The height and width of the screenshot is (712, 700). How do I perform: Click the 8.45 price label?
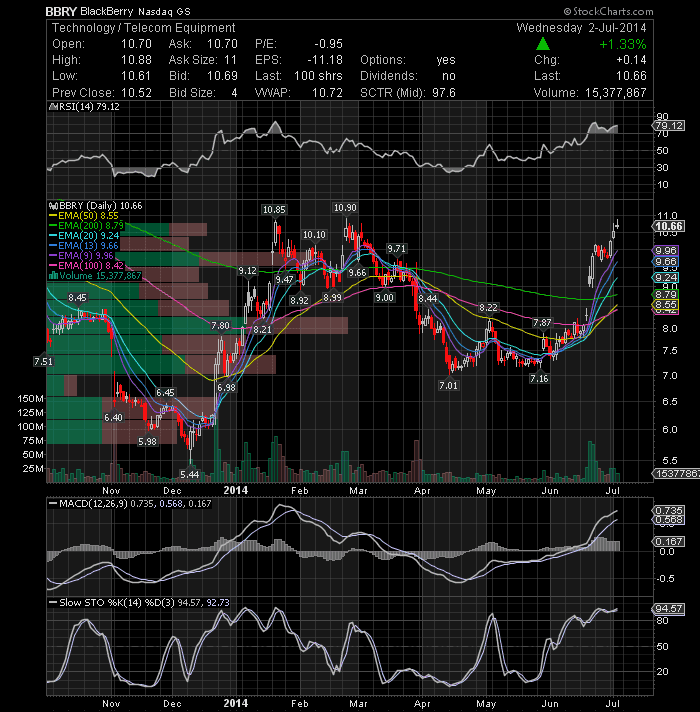coord(77,298)
